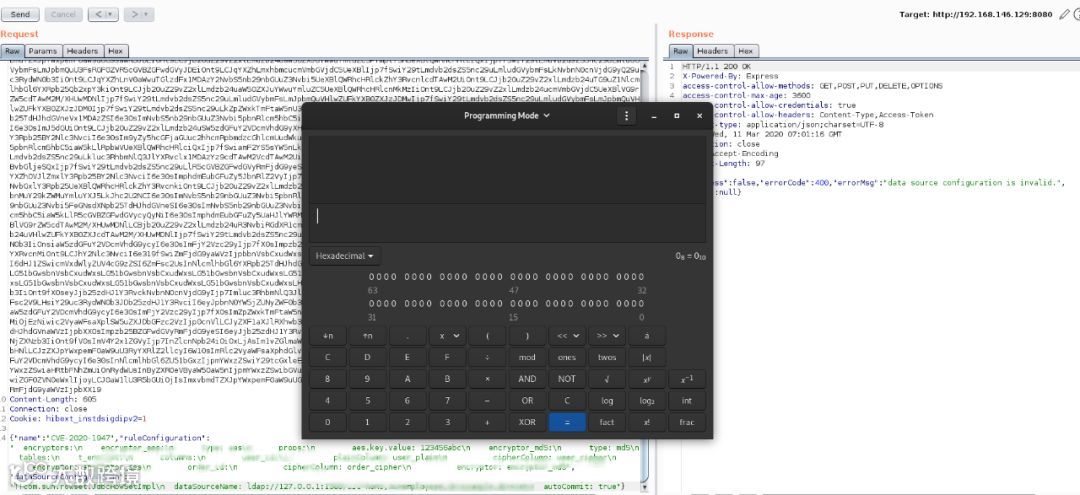
Task: Click the minus (−) key in calculator
Action: [x=488, y=400]
